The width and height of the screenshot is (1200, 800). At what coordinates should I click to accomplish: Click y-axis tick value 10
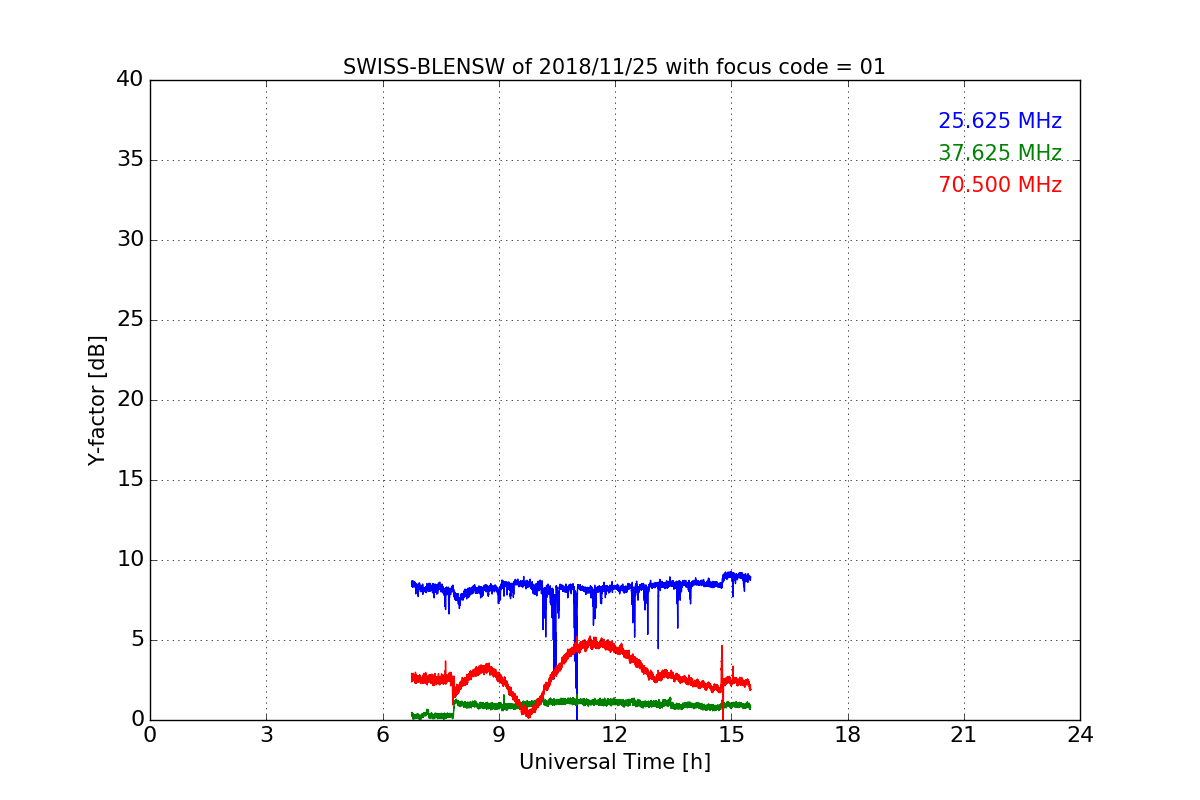(130, 560)
